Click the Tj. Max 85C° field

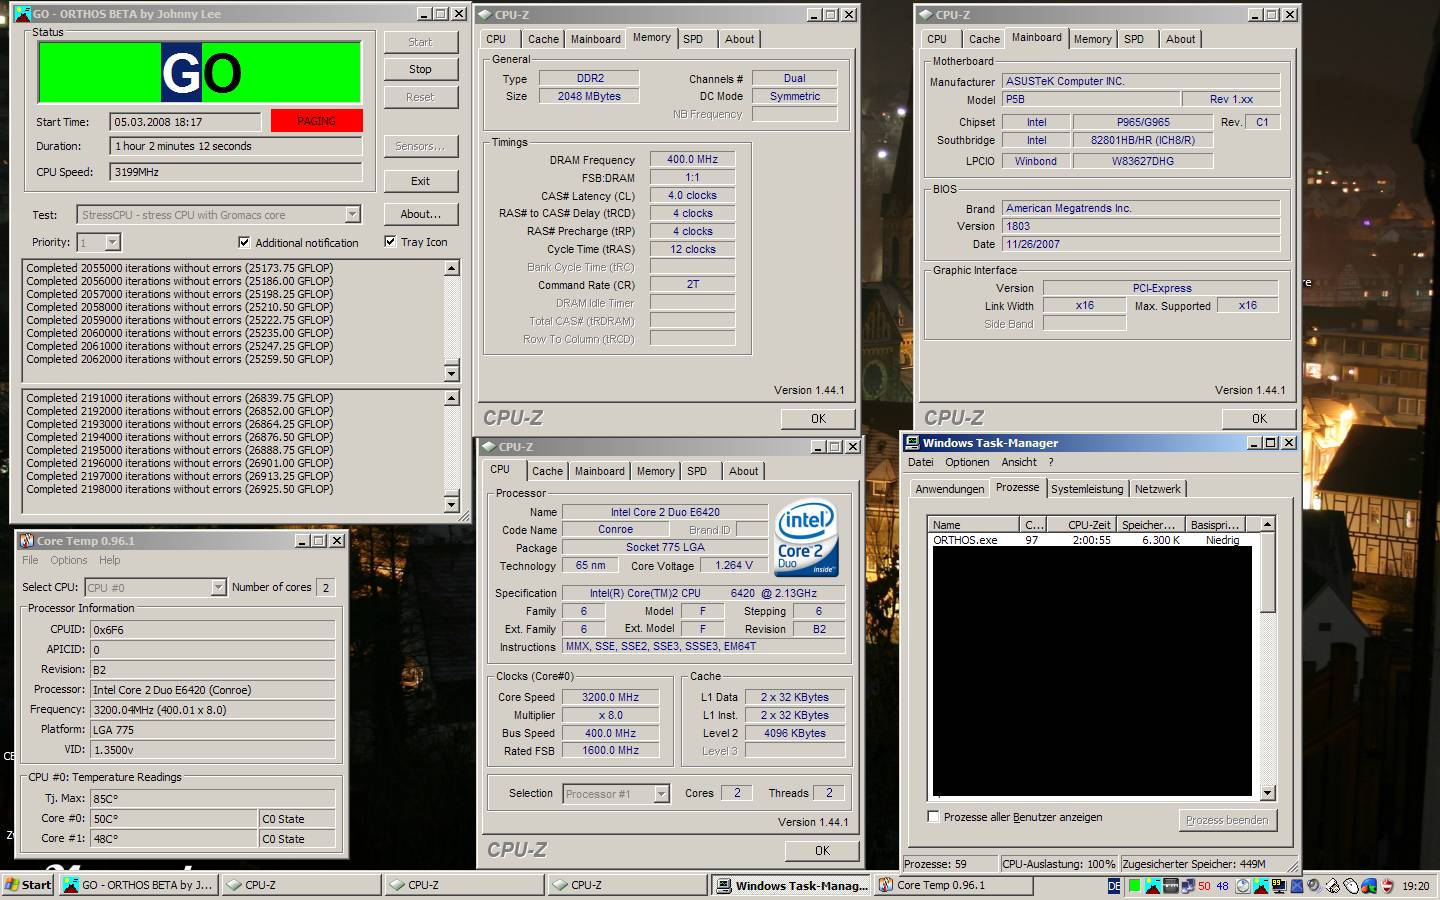coord(212,798)
